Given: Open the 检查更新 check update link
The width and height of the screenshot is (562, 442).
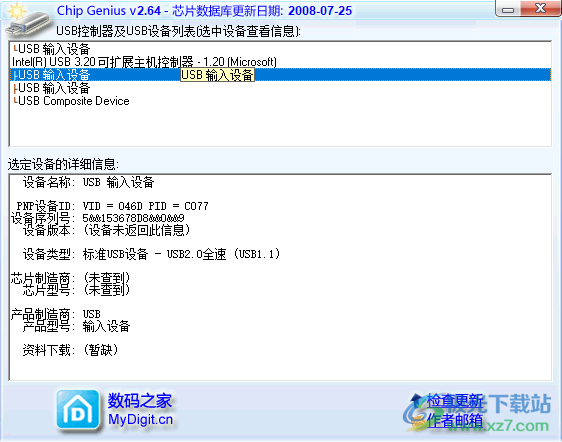Looking at the screenshot, I should pyautogui.click(x=454, y=400).
